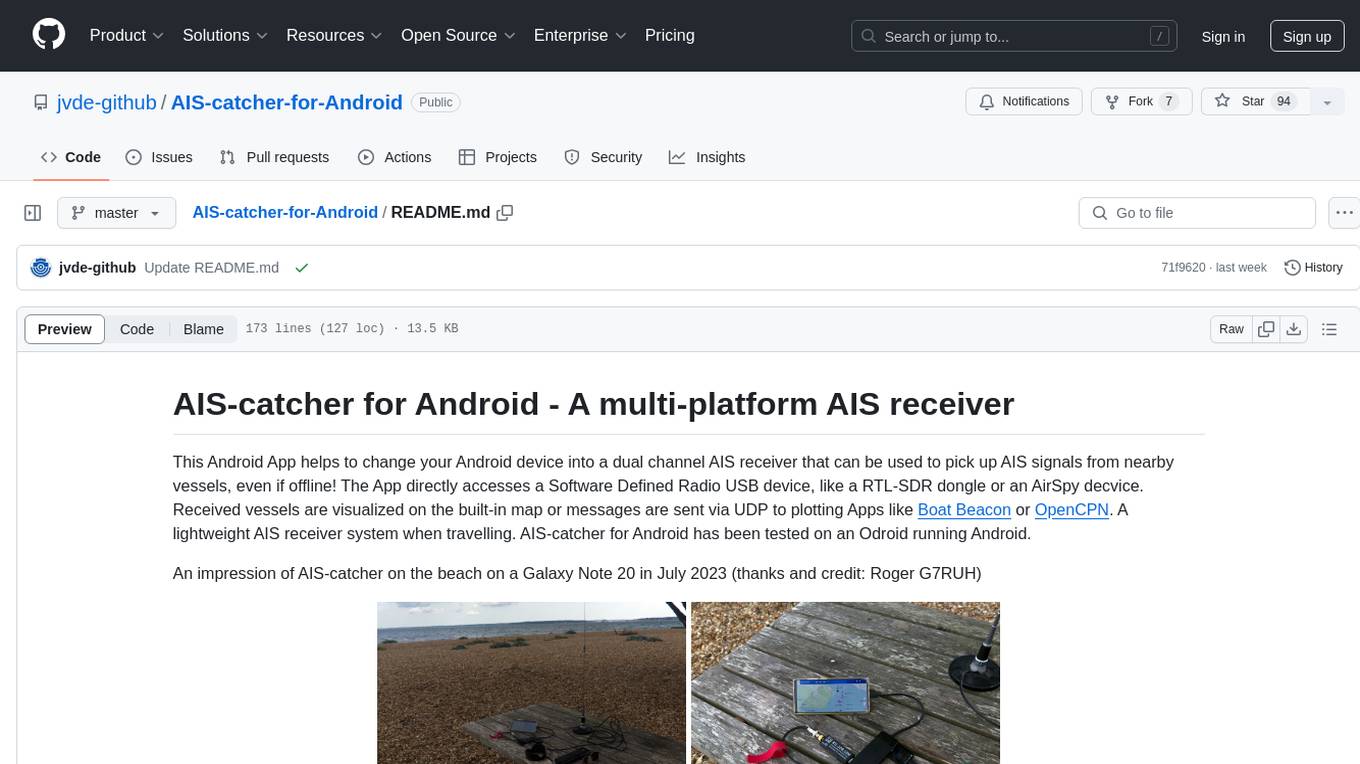1360x764 pixels.
Task: Open the phone on table photo
Action: pos(845,683)
